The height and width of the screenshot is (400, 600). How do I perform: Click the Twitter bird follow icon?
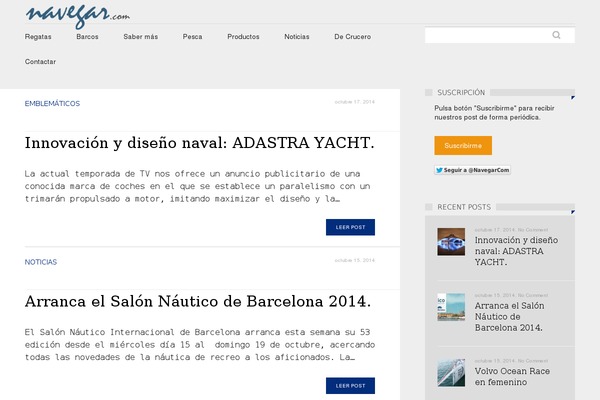pos(439,170)
